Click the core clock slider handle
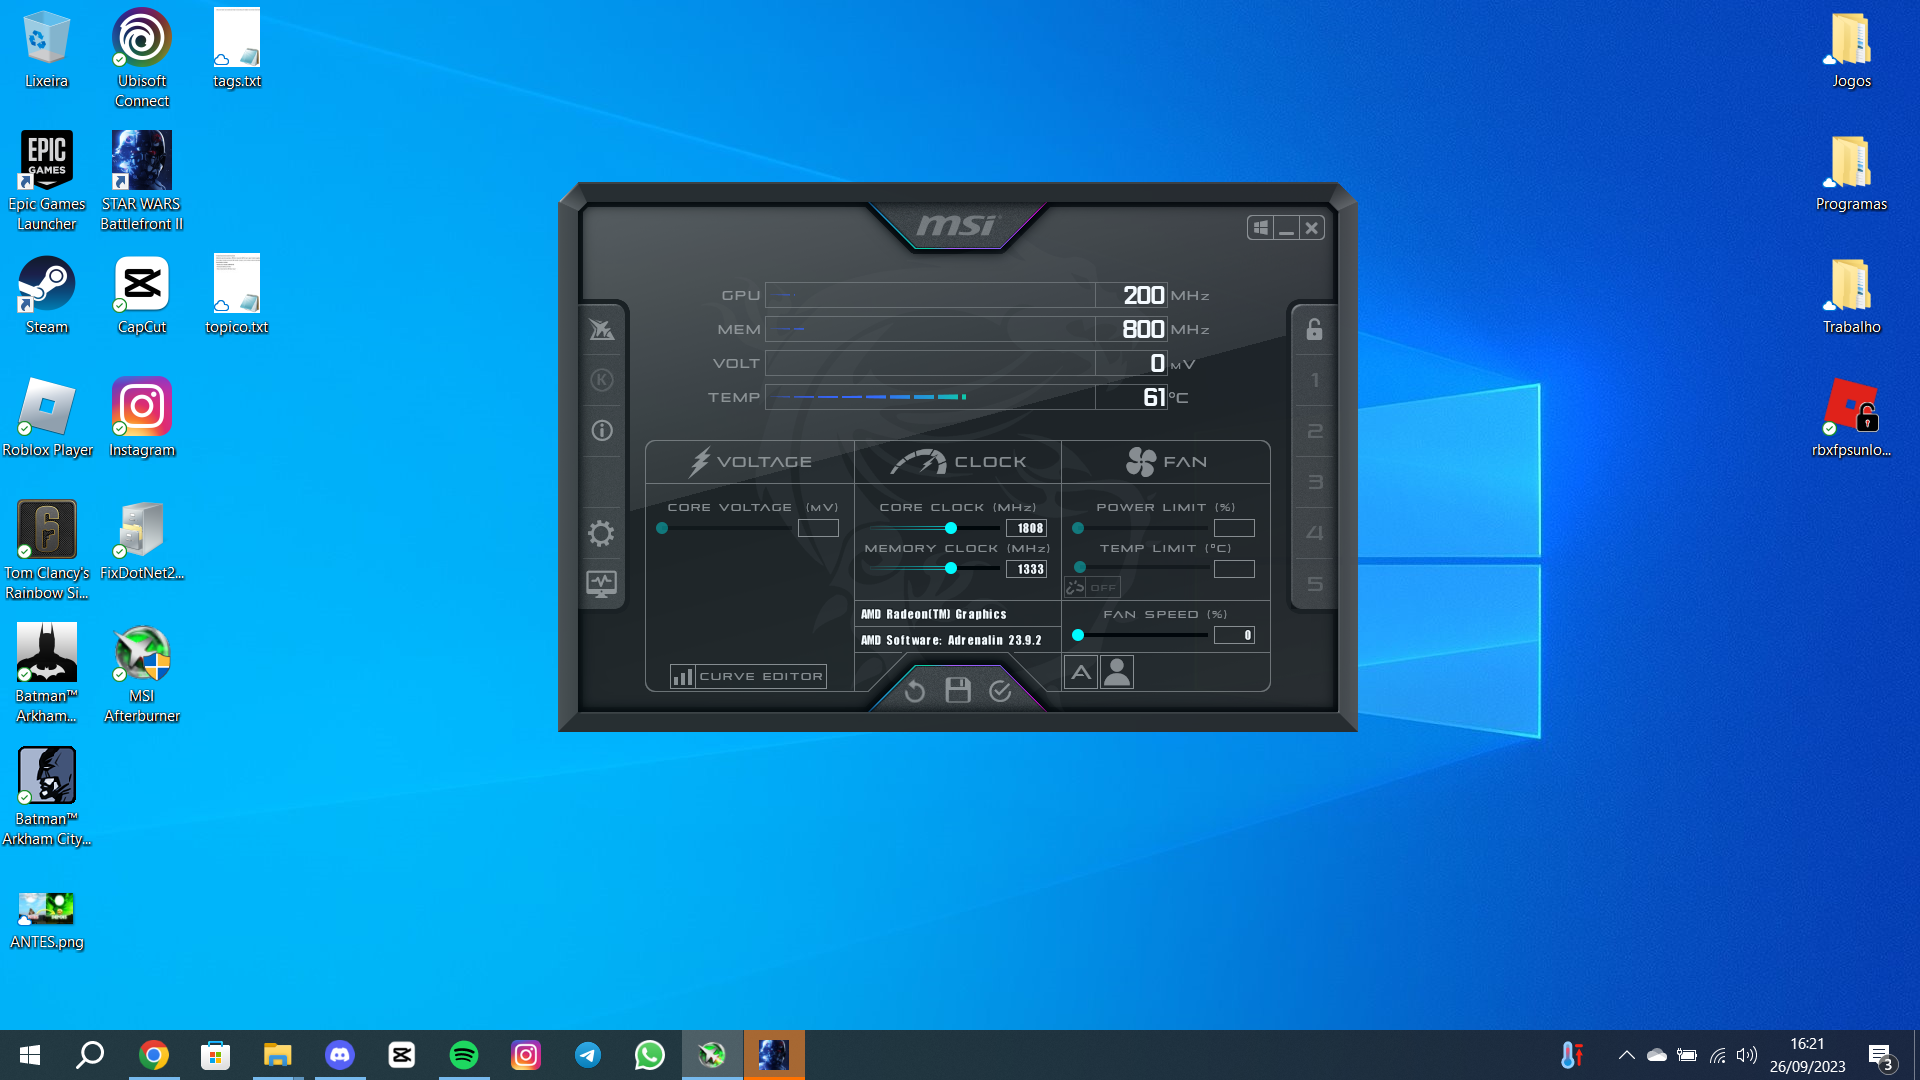 951,528
